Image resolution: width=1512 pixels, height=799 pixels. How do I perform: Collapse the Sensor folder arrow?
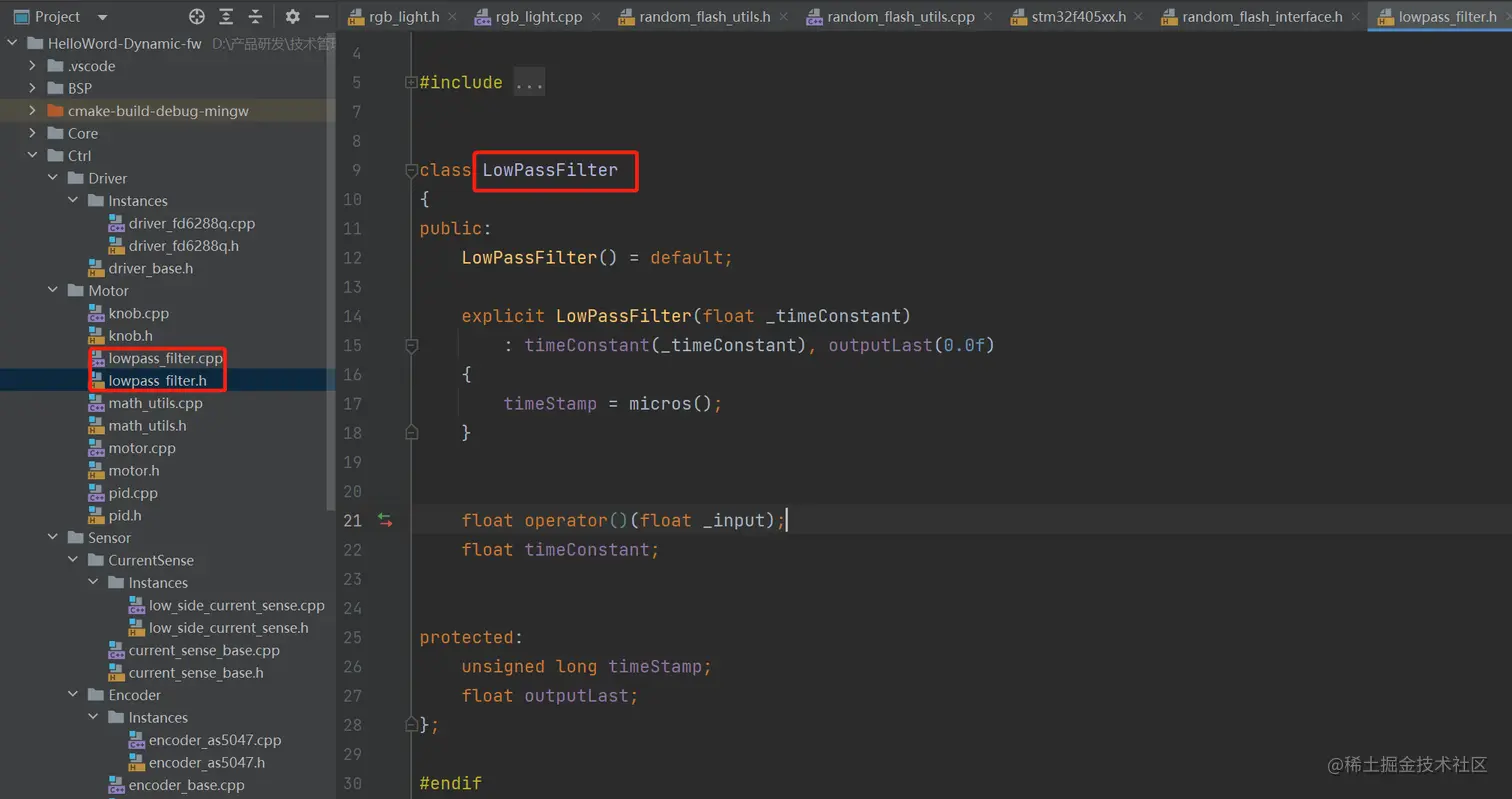point(53,538)
